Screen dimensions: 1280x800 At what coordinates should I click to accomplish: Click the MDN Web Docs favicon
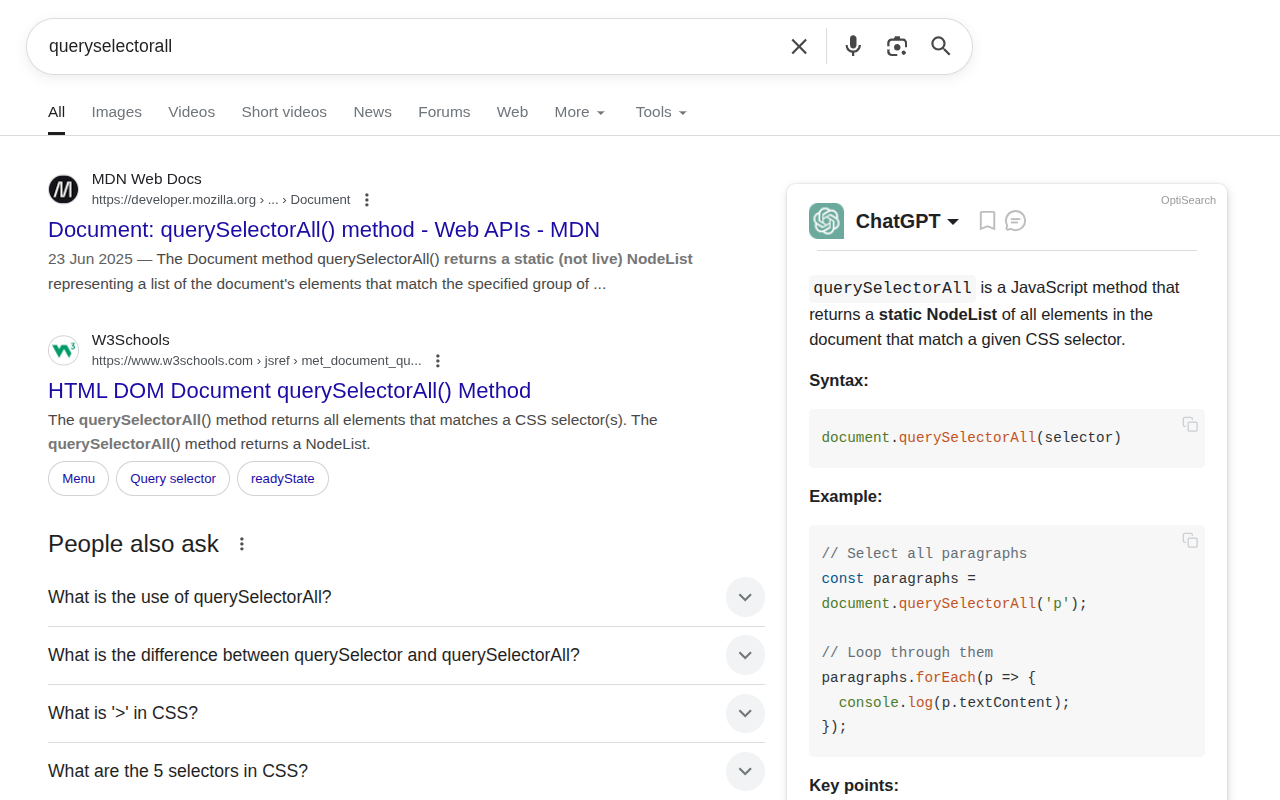pyautogui.click(x=62, y=189)
